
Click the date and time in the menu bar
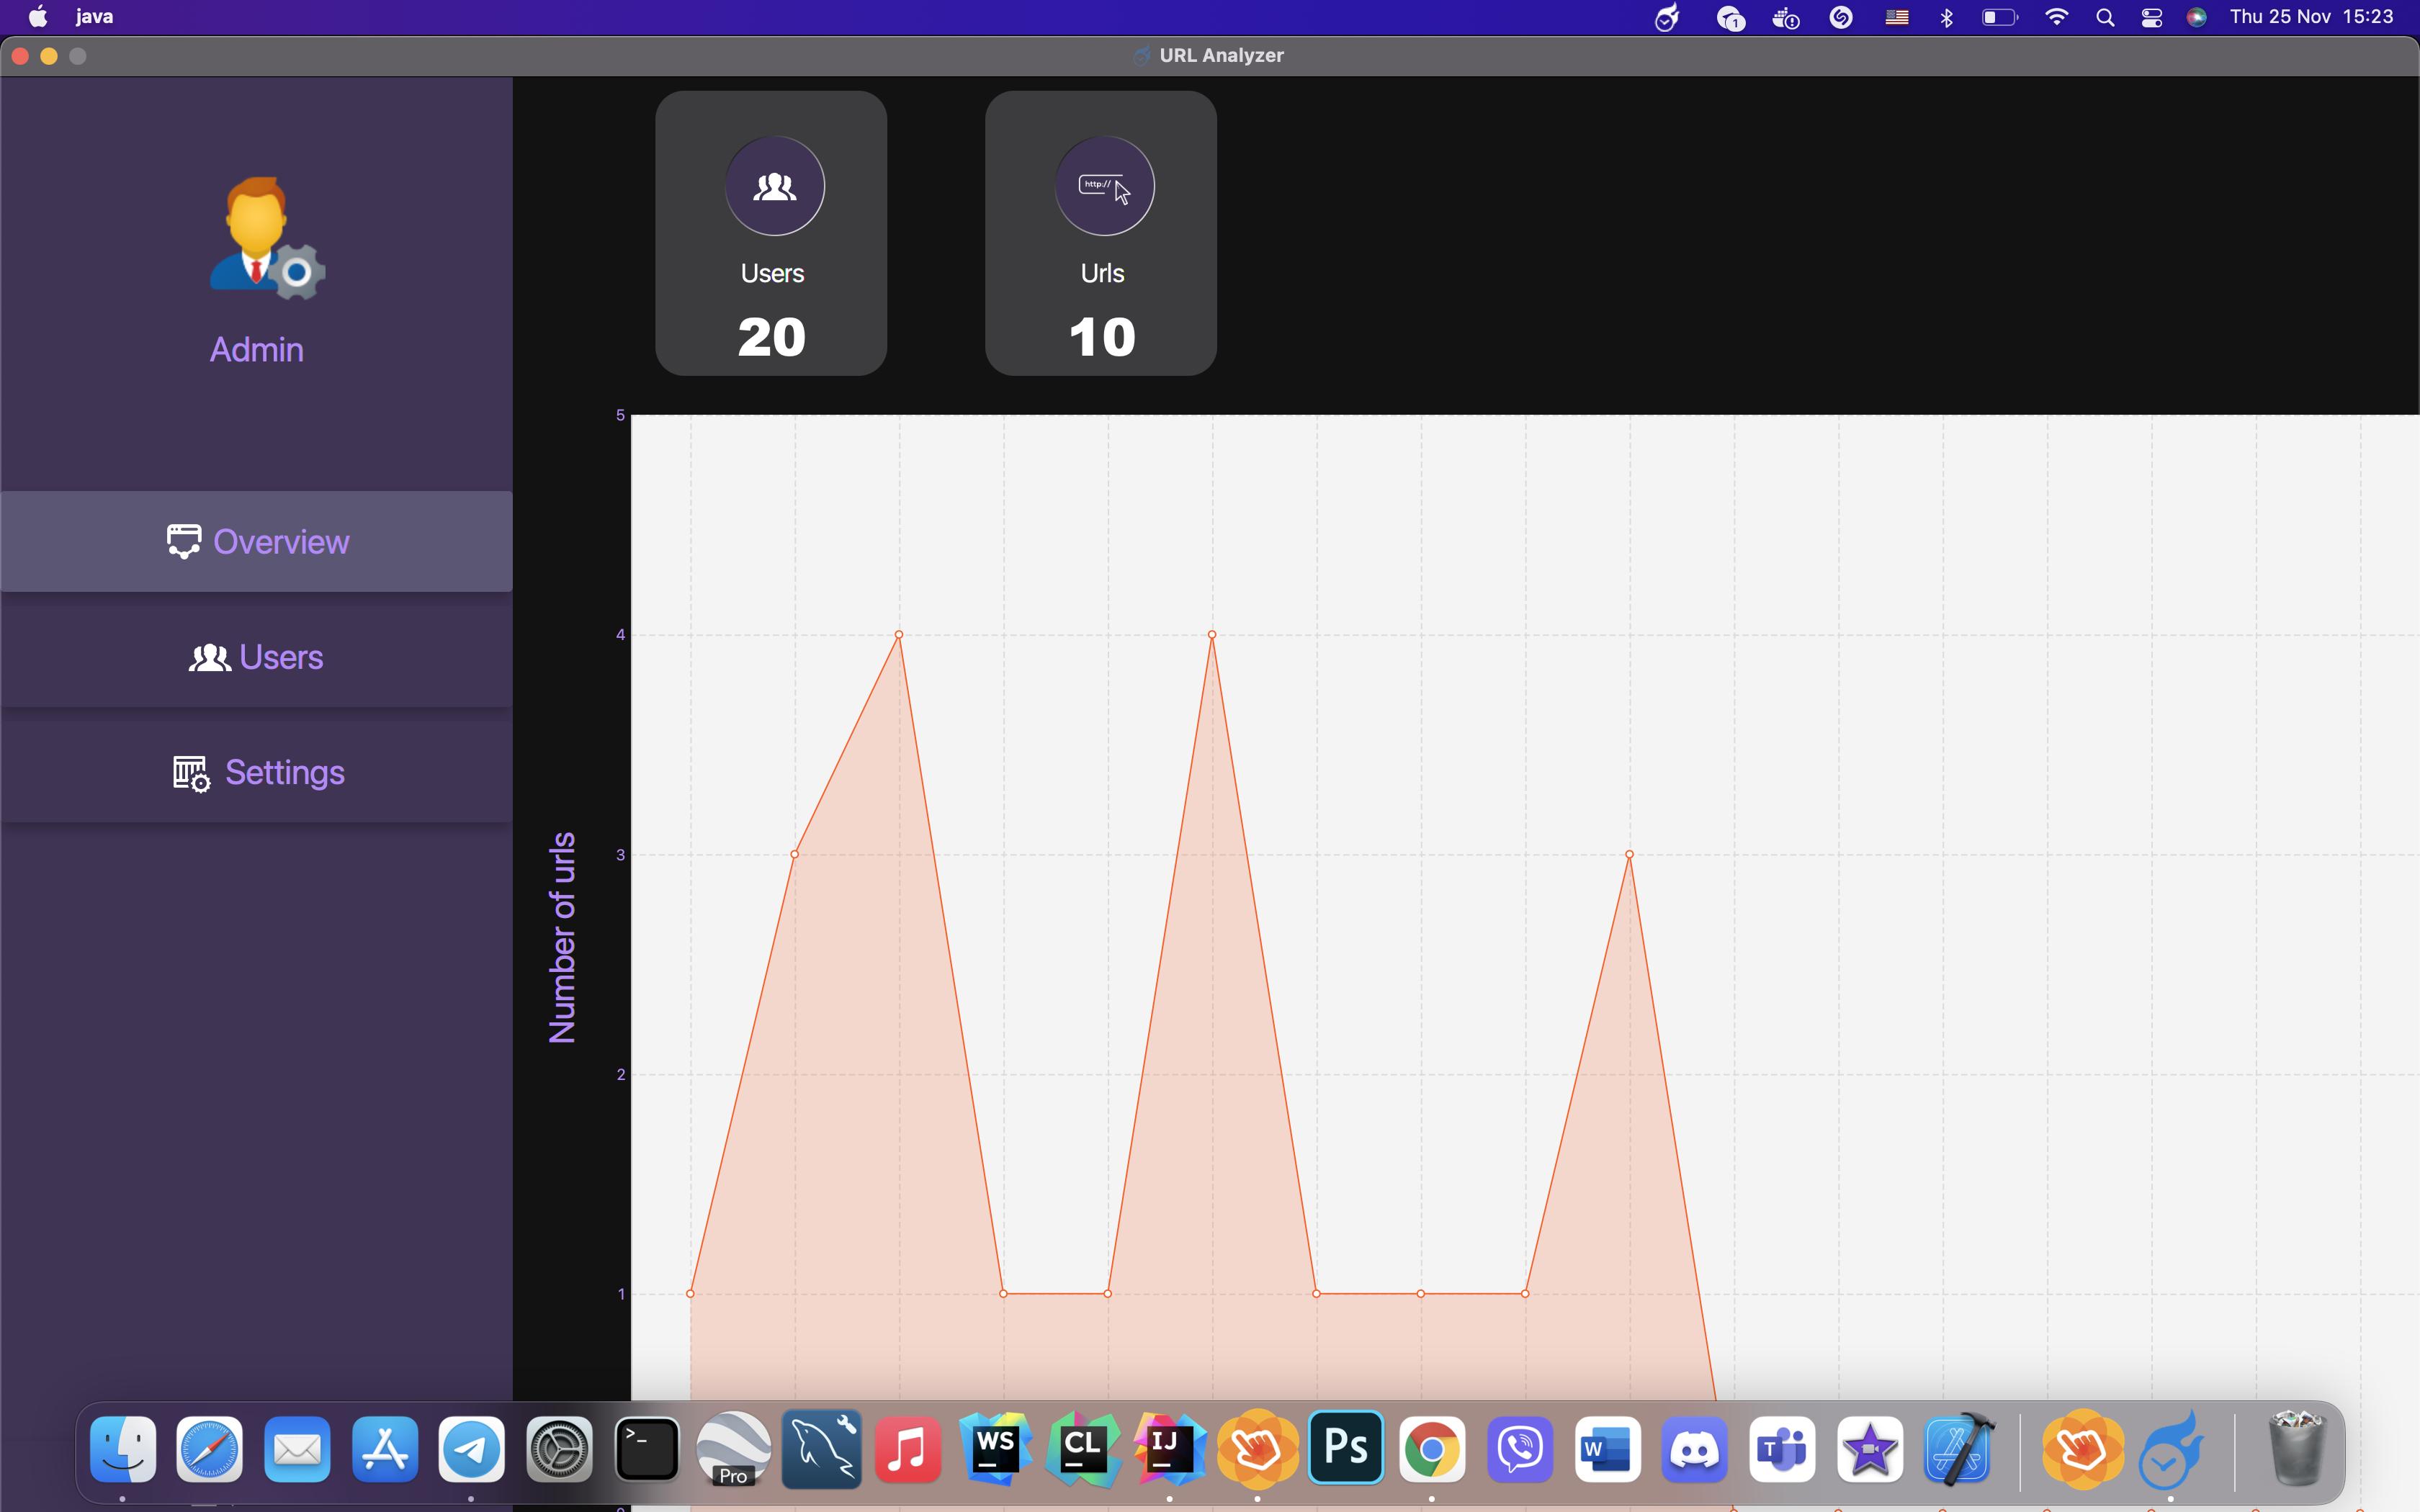[x=2312, y=17]
